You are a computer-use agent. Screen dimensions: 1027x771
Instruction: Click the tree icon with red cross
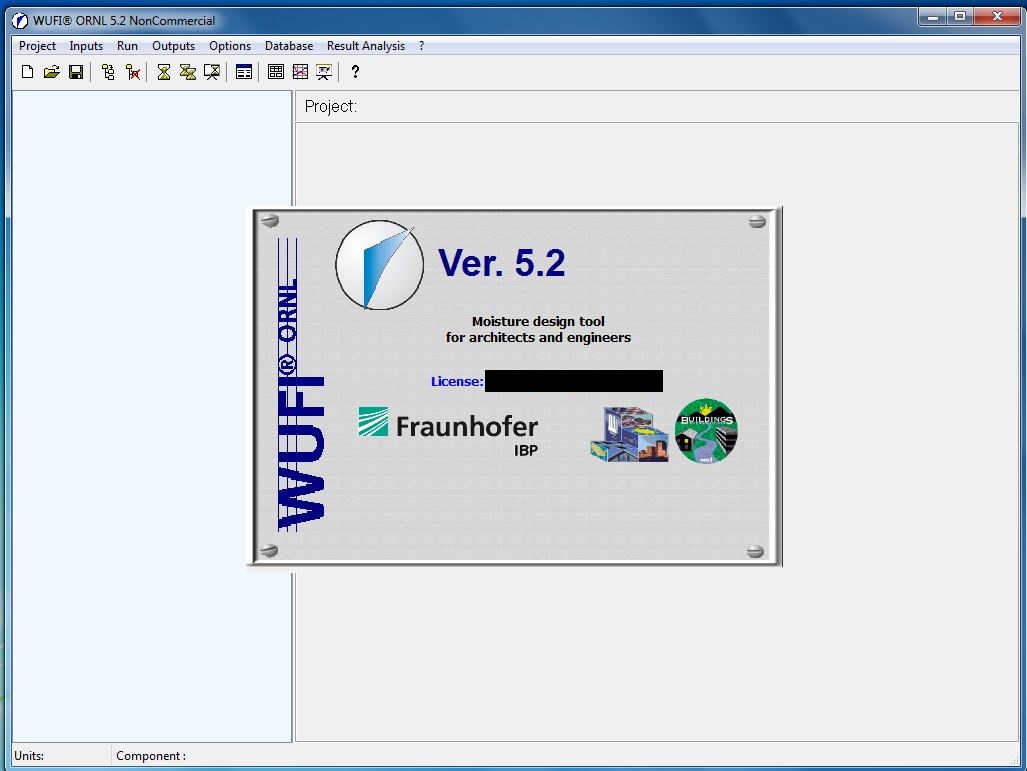pos(132,72)
